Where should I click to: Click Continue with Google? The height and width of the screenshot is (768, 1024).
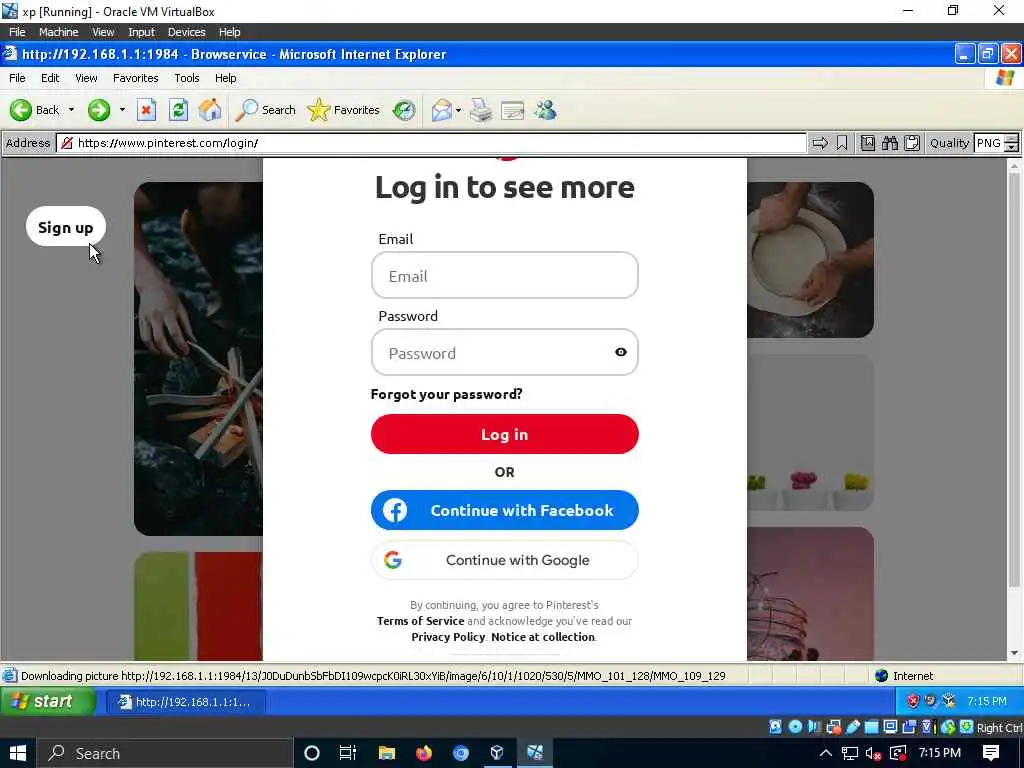[504, 560]
